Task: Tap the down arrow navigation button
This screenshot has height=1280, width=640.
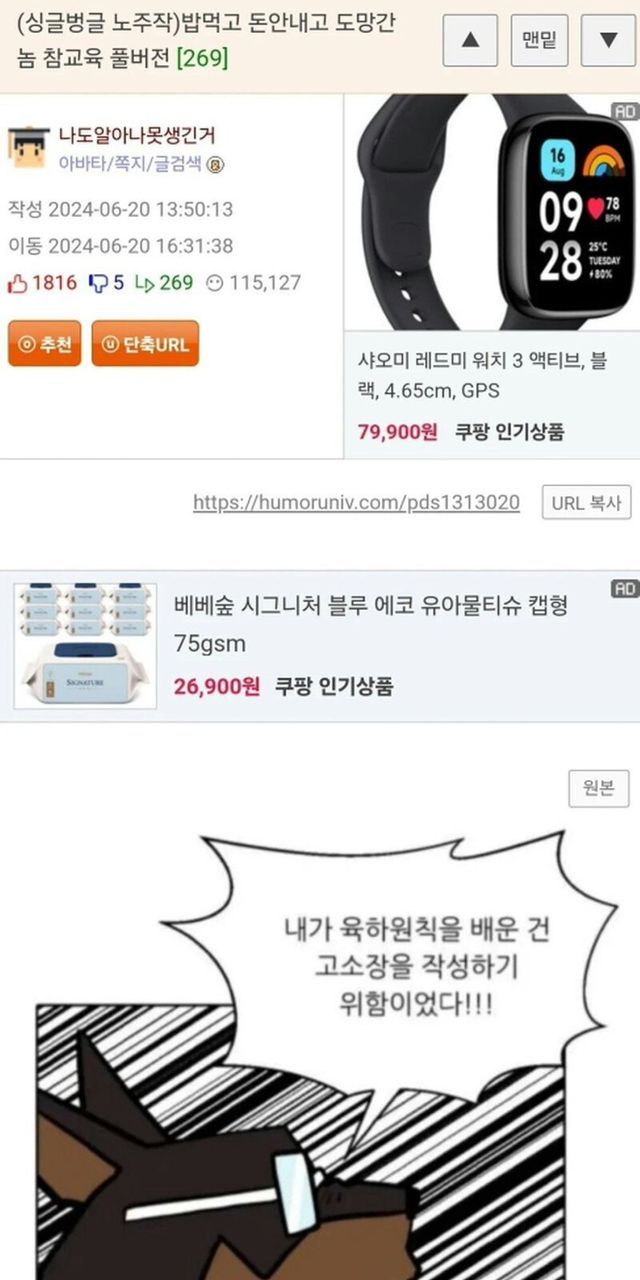Action: [x=608, y=40]
